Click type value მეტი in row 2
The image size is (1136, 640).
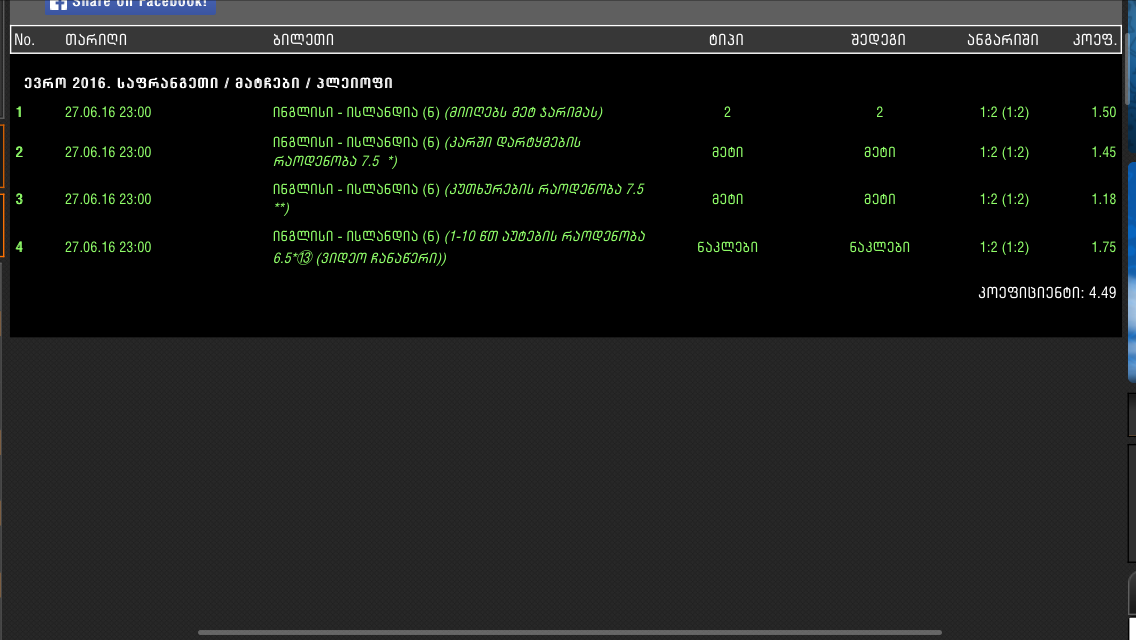727,152
